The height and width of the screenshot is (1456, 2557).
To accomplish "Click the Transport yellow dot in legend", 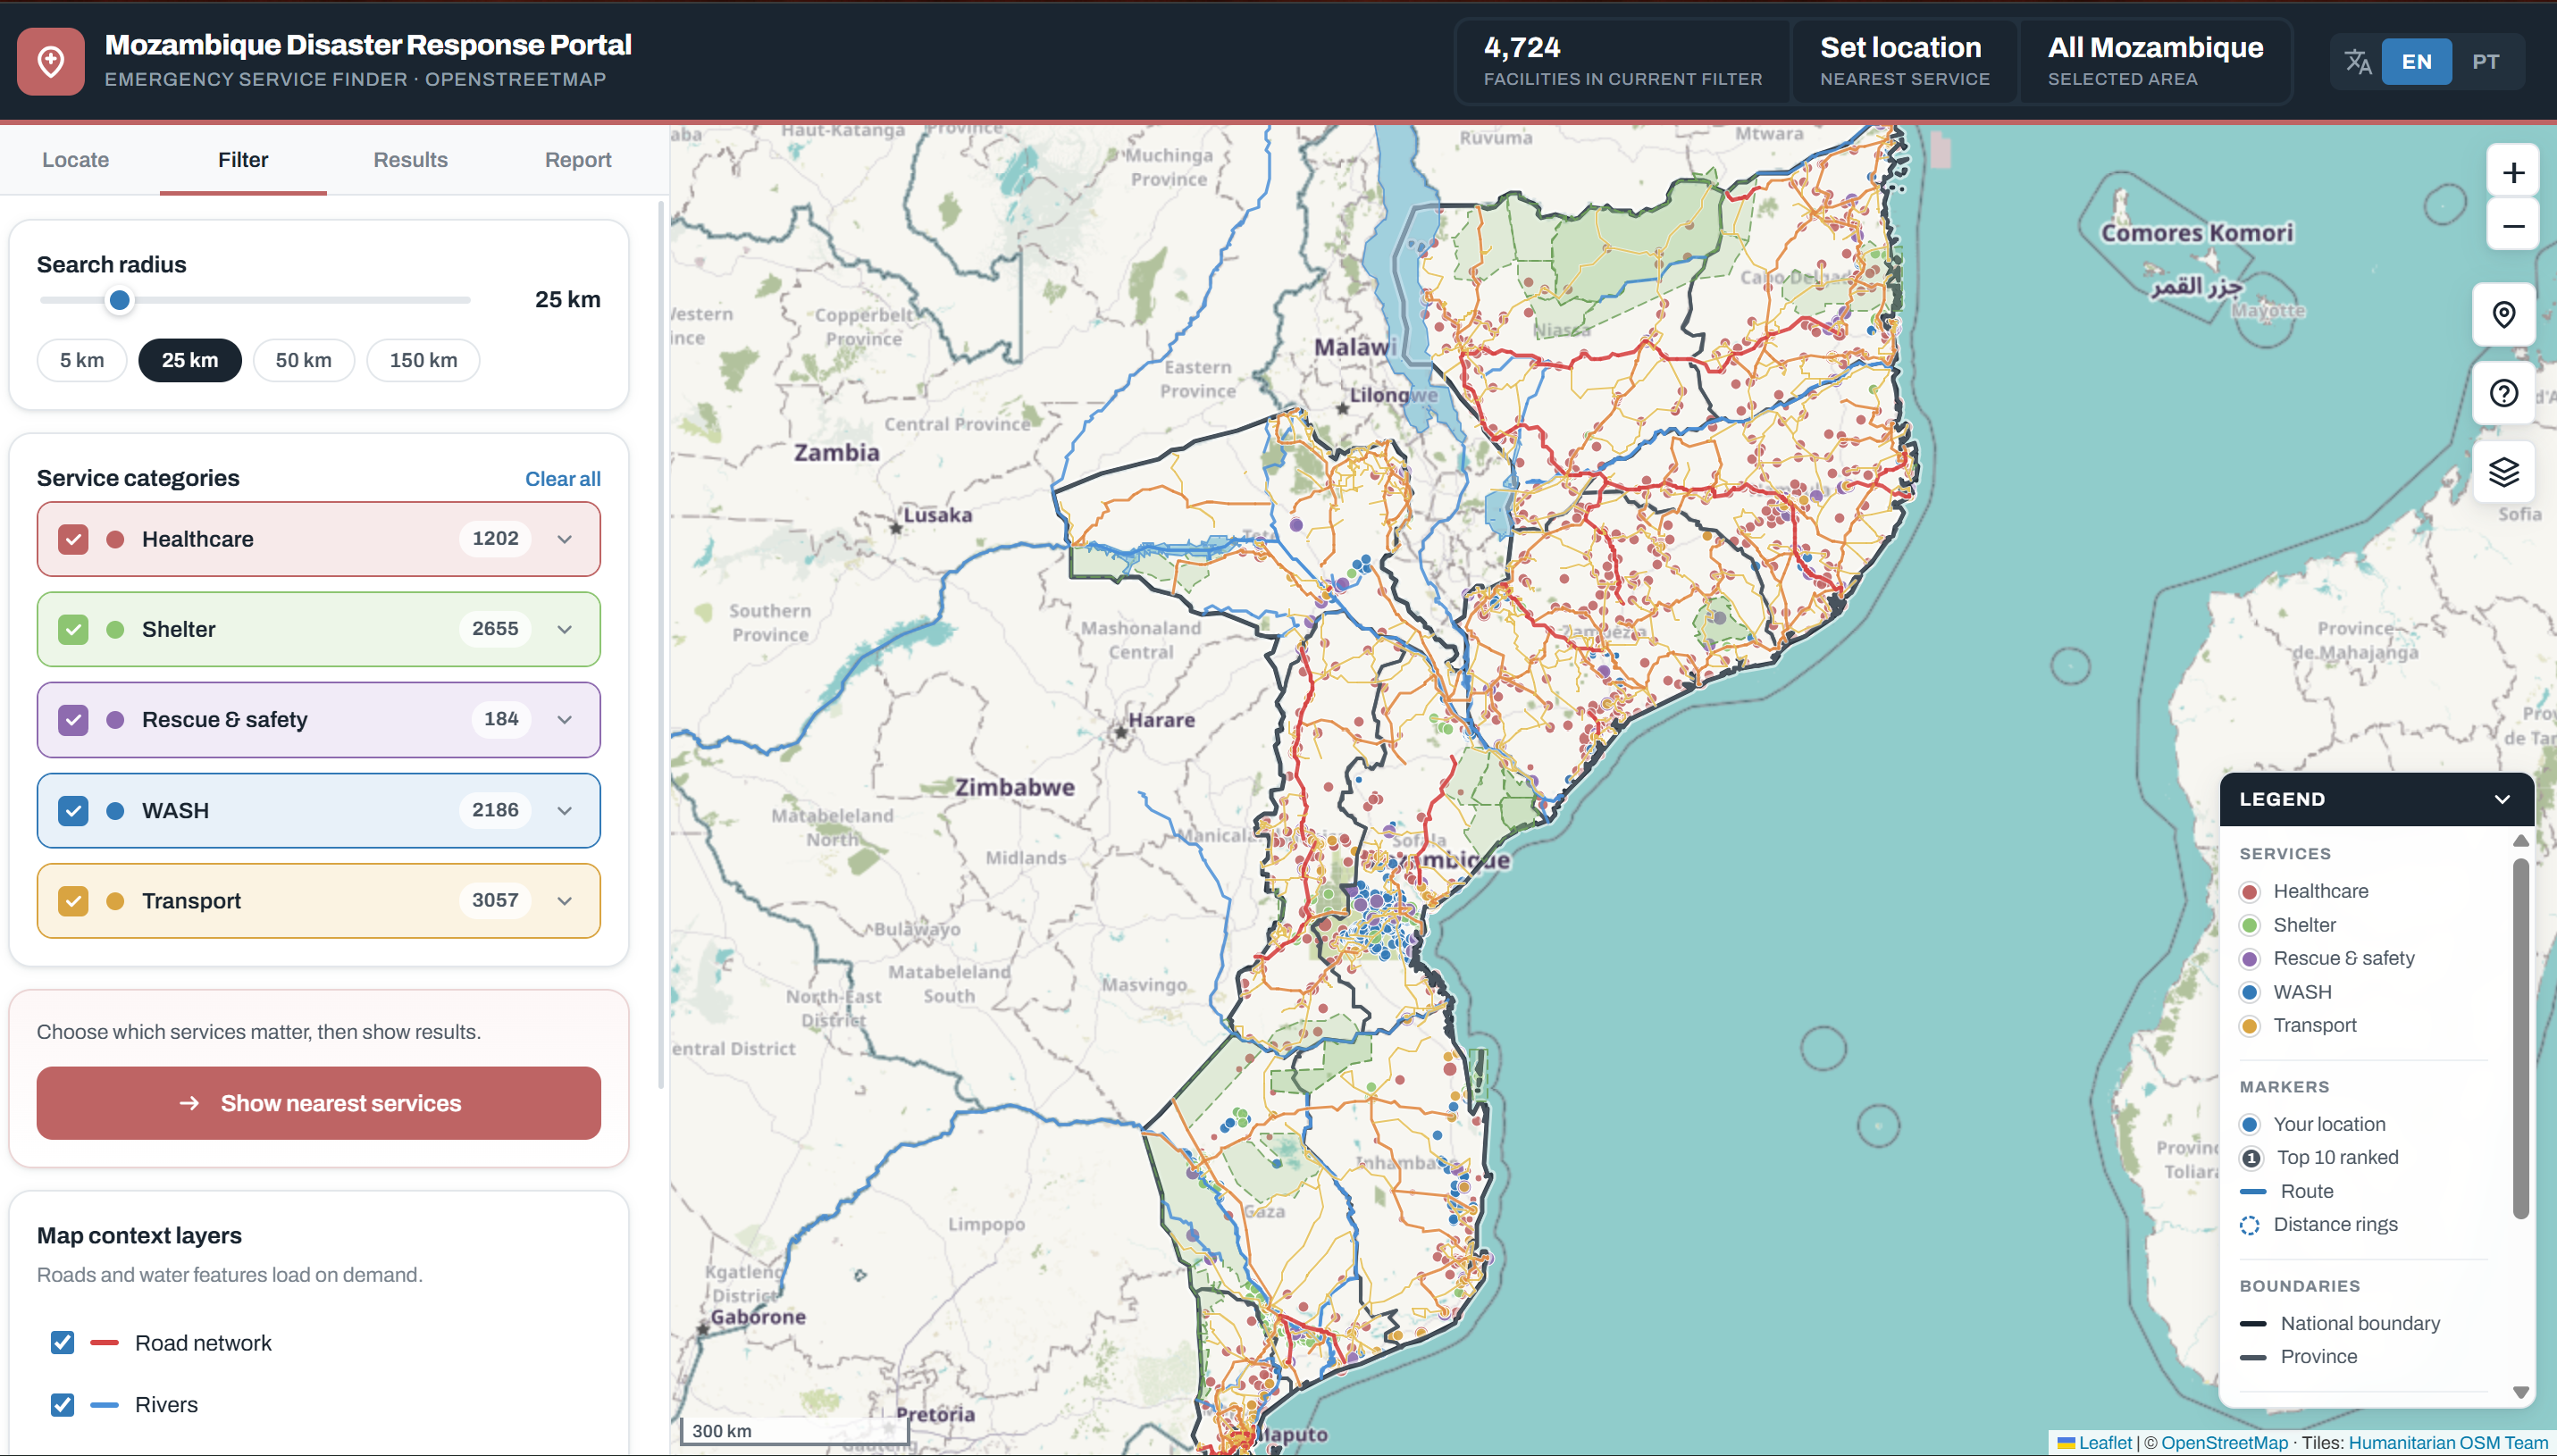I will click(2250, 1026).
